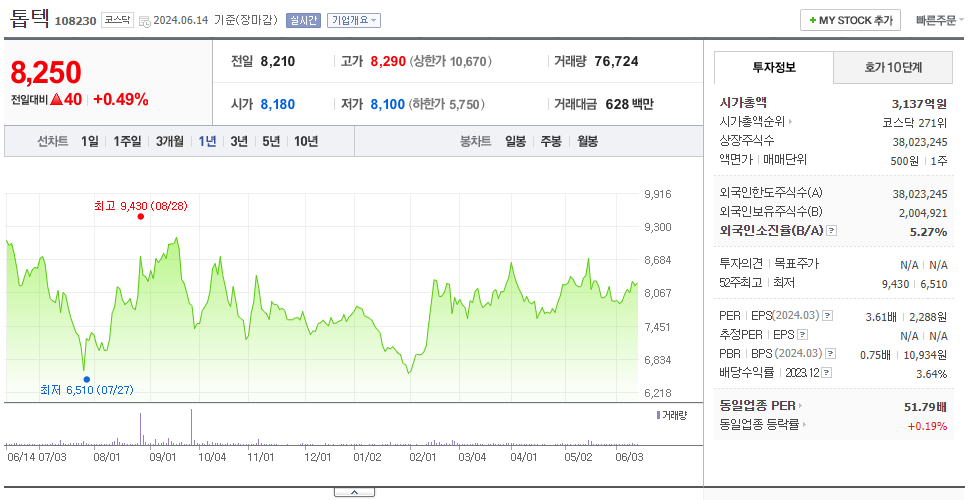This screenshot has width=968, height=500.
Task: Click the 시가총액 value 3,137억원
Action: (x=919, y=103)
